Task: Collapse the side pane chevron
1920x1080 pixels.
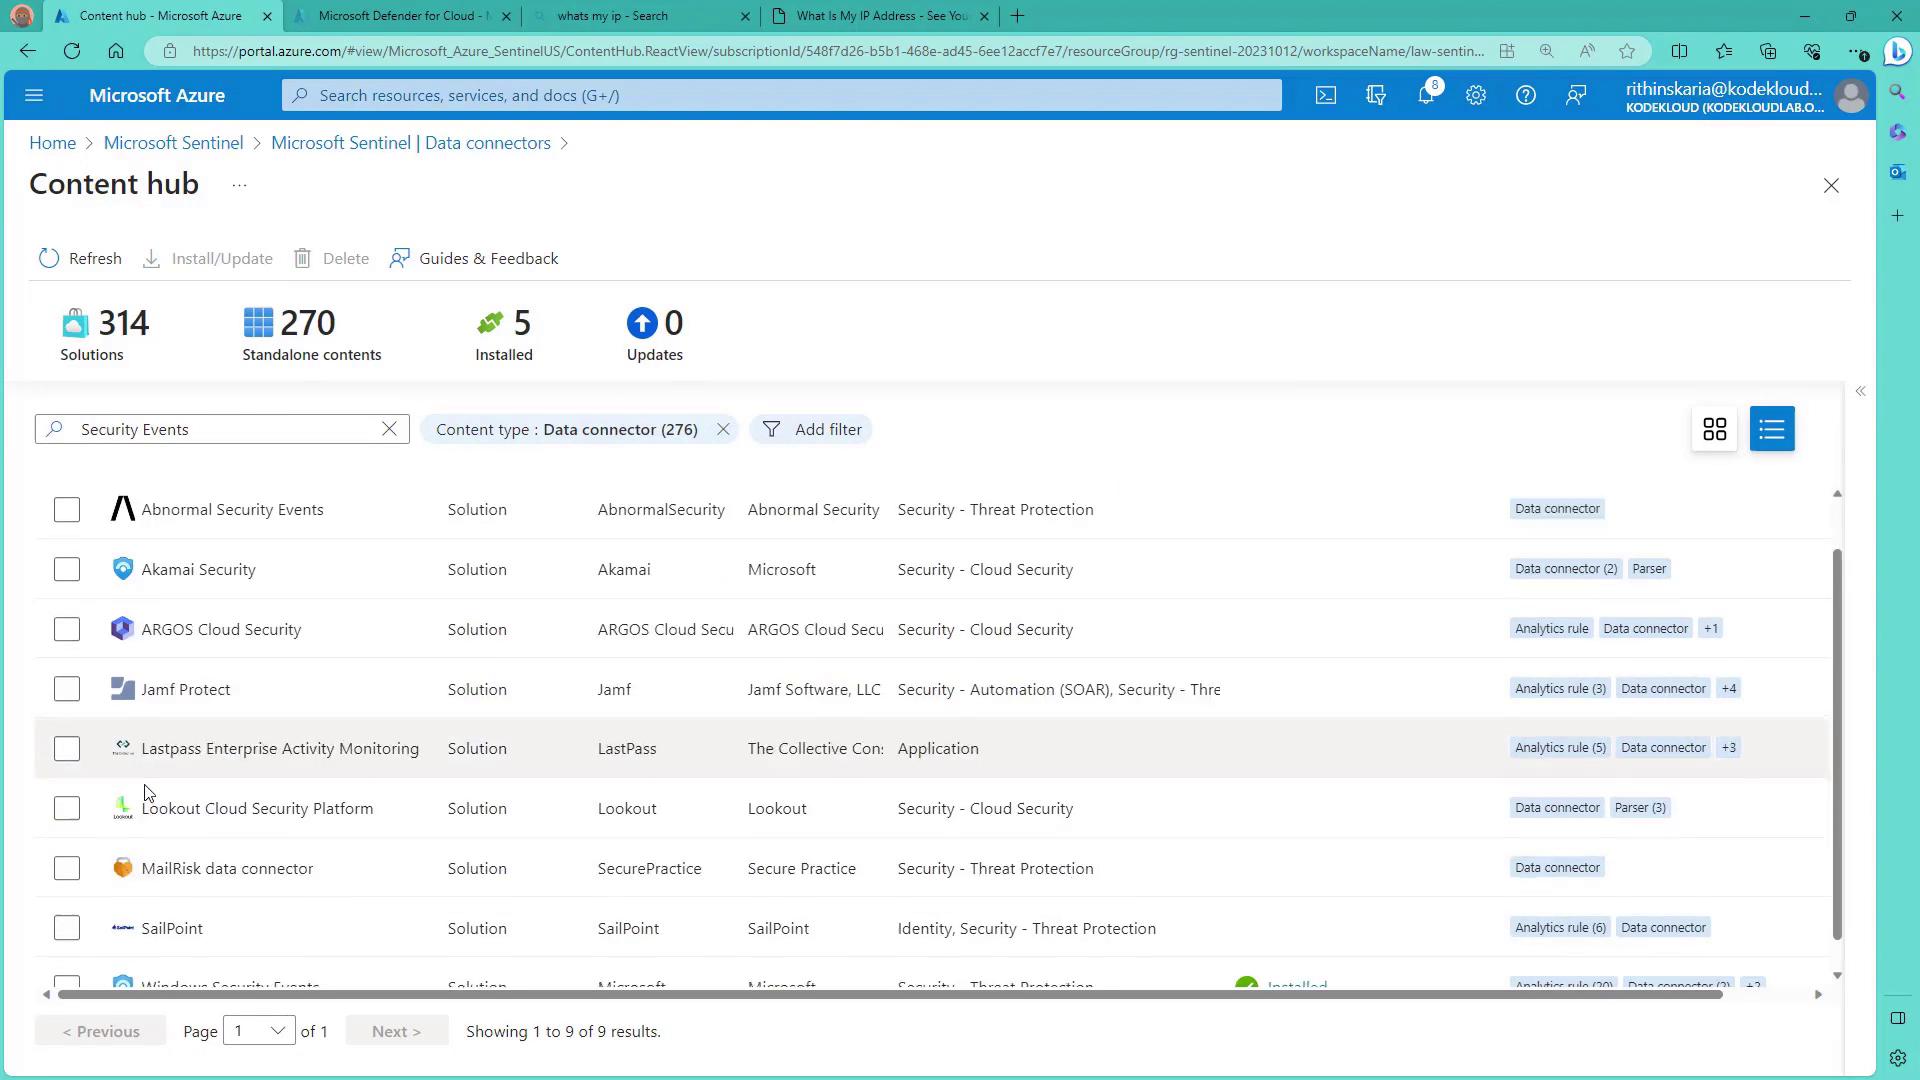Action: click(1860, 391)
